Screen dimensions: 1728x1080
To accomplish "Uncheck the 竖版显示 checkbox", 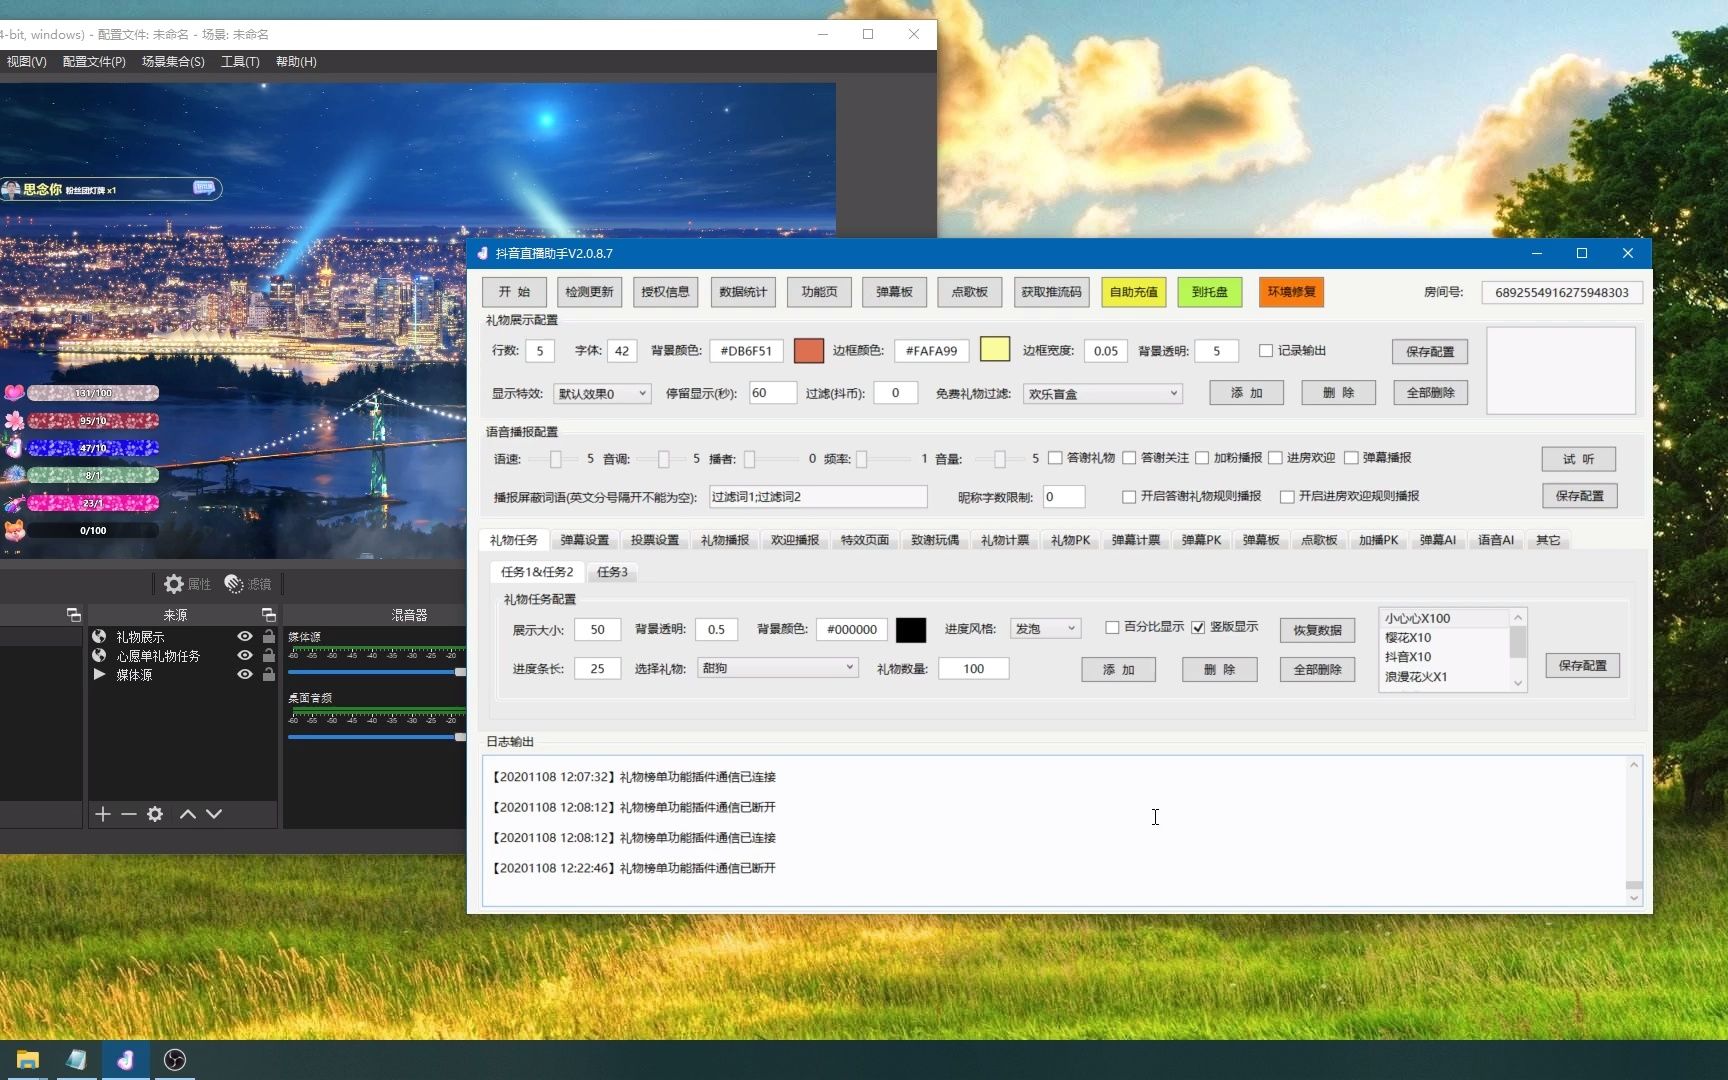I will click(x=1198, y=627).
